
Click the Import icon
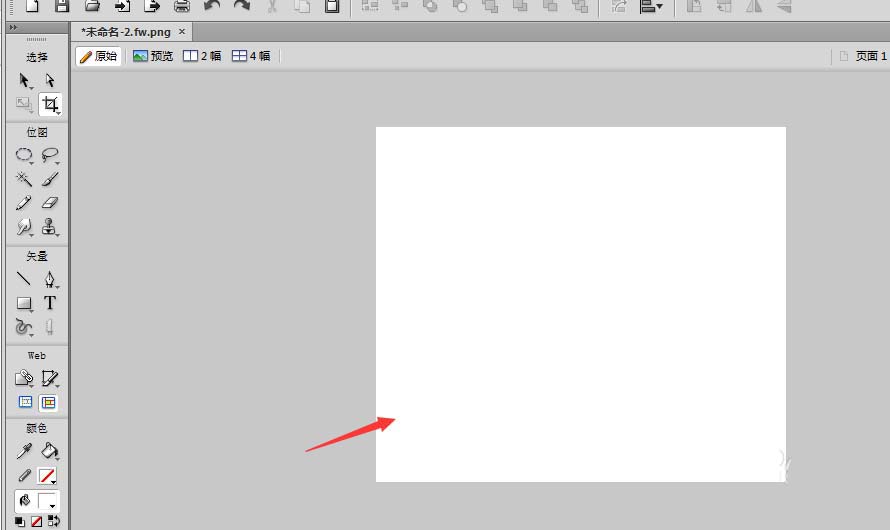click(x=122, y=6)
